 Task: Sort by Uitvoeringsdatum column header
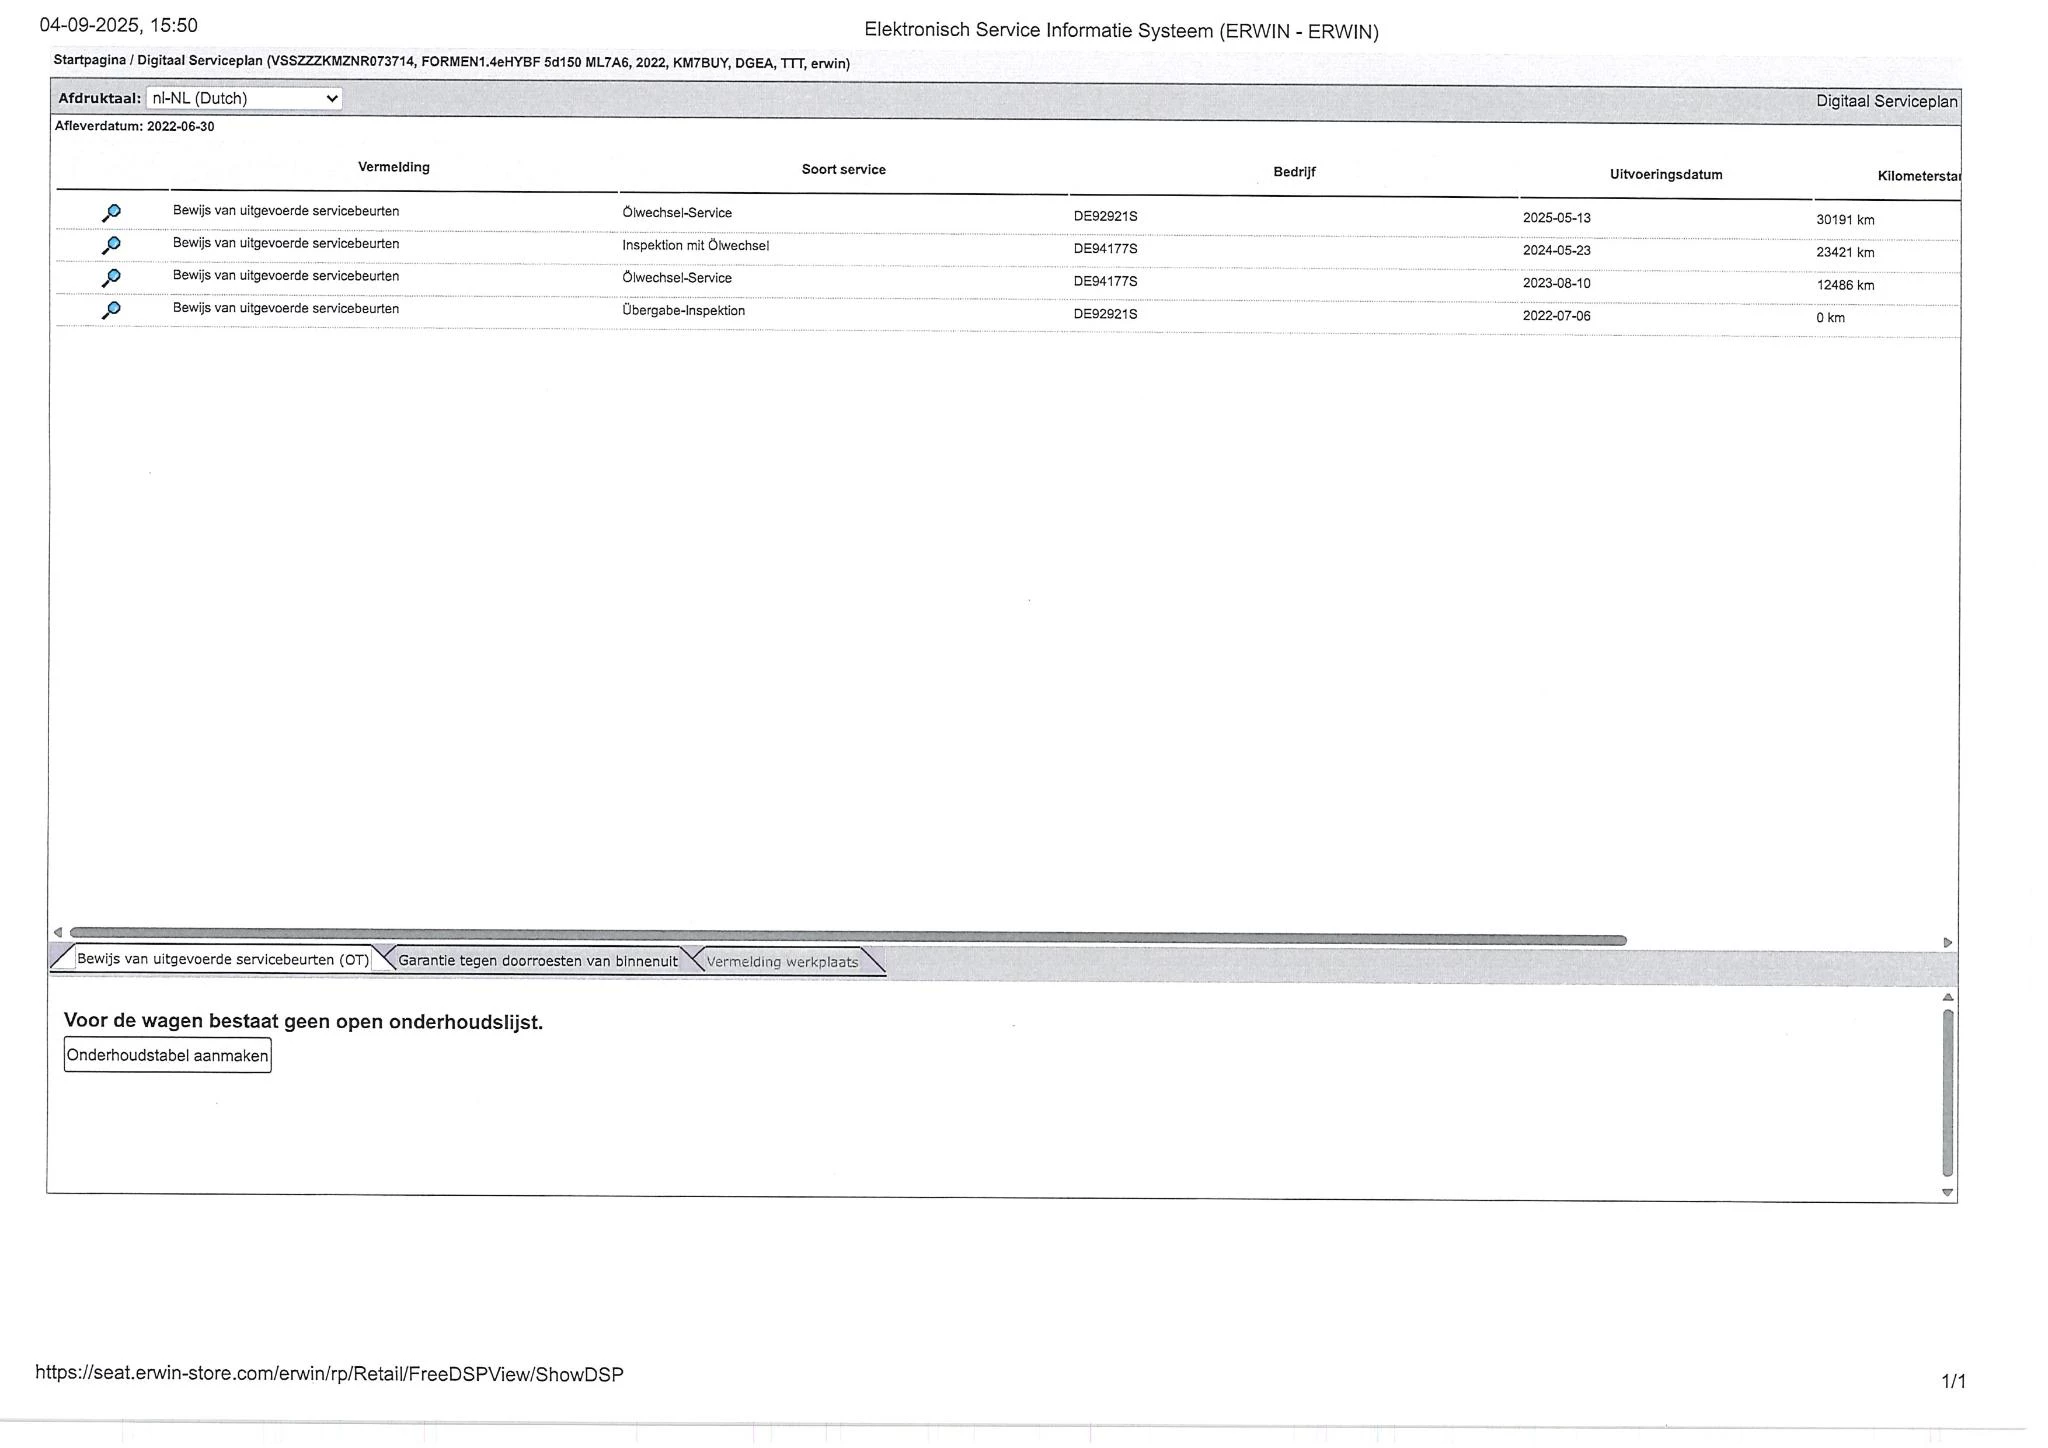(x=1665, y=175)
